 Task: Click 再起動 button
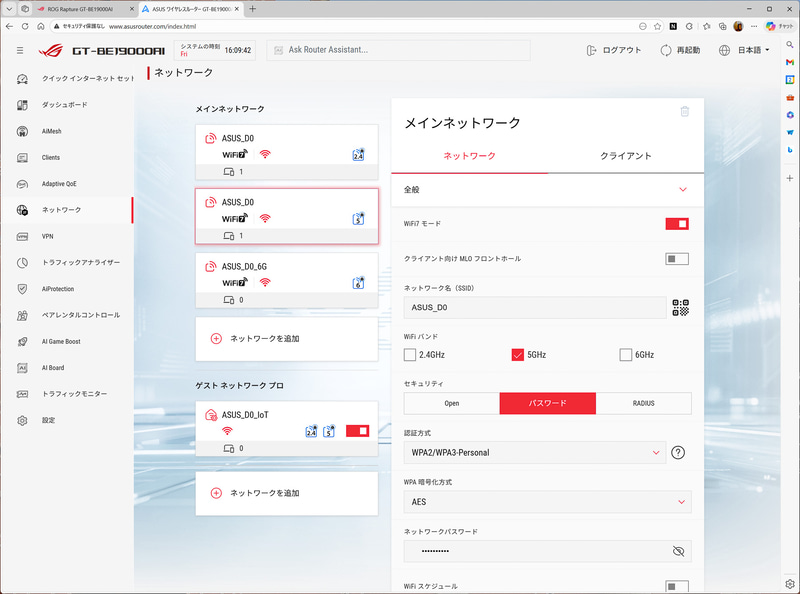(x=680, y=51)
